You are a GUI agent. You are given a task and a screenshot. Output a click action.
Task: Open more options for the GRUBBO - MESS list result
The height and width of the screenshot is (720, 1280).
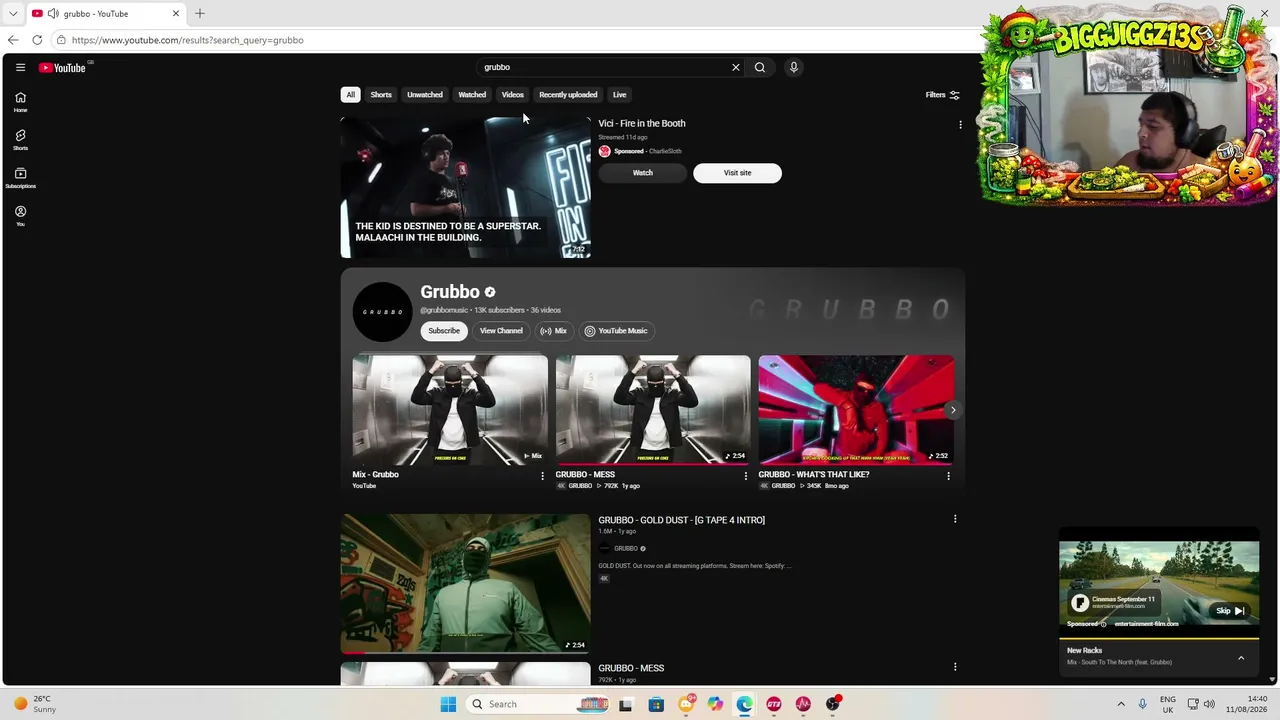coord(955,667)
